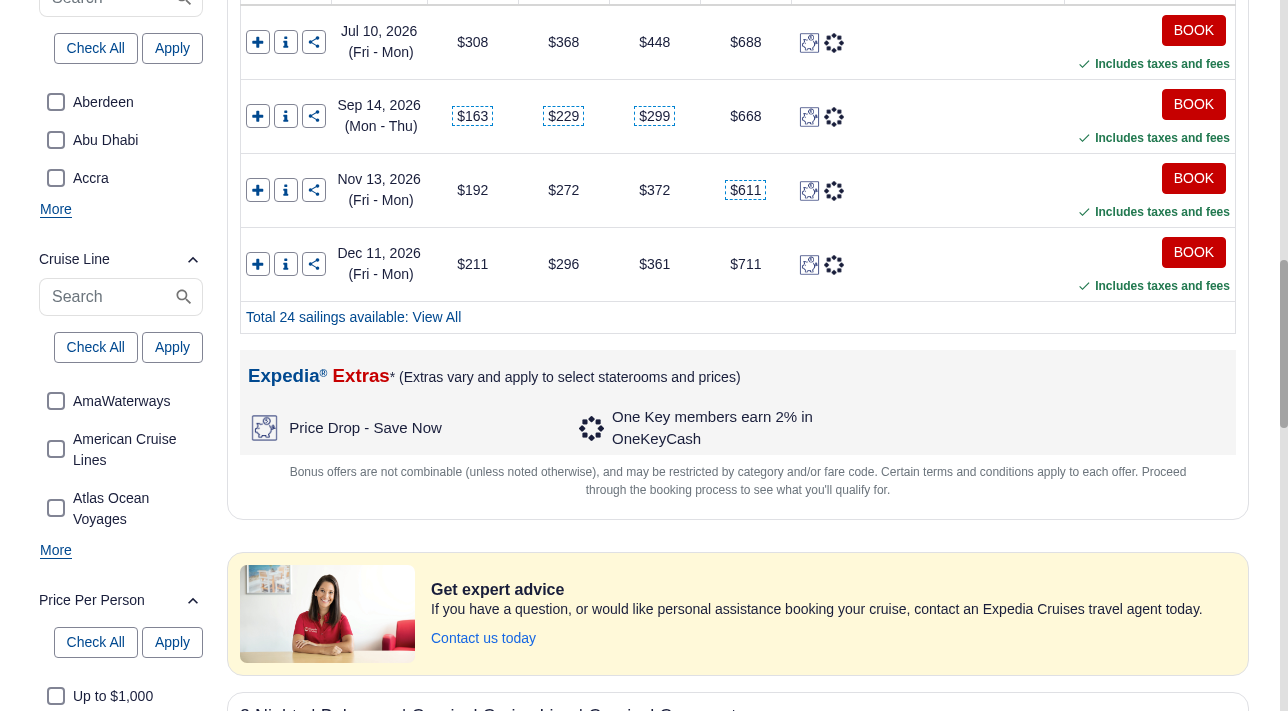Toggle the Abu Dhabi checkbox
This screenshot has height=711, width=1288.
click(x=56, y=140)
